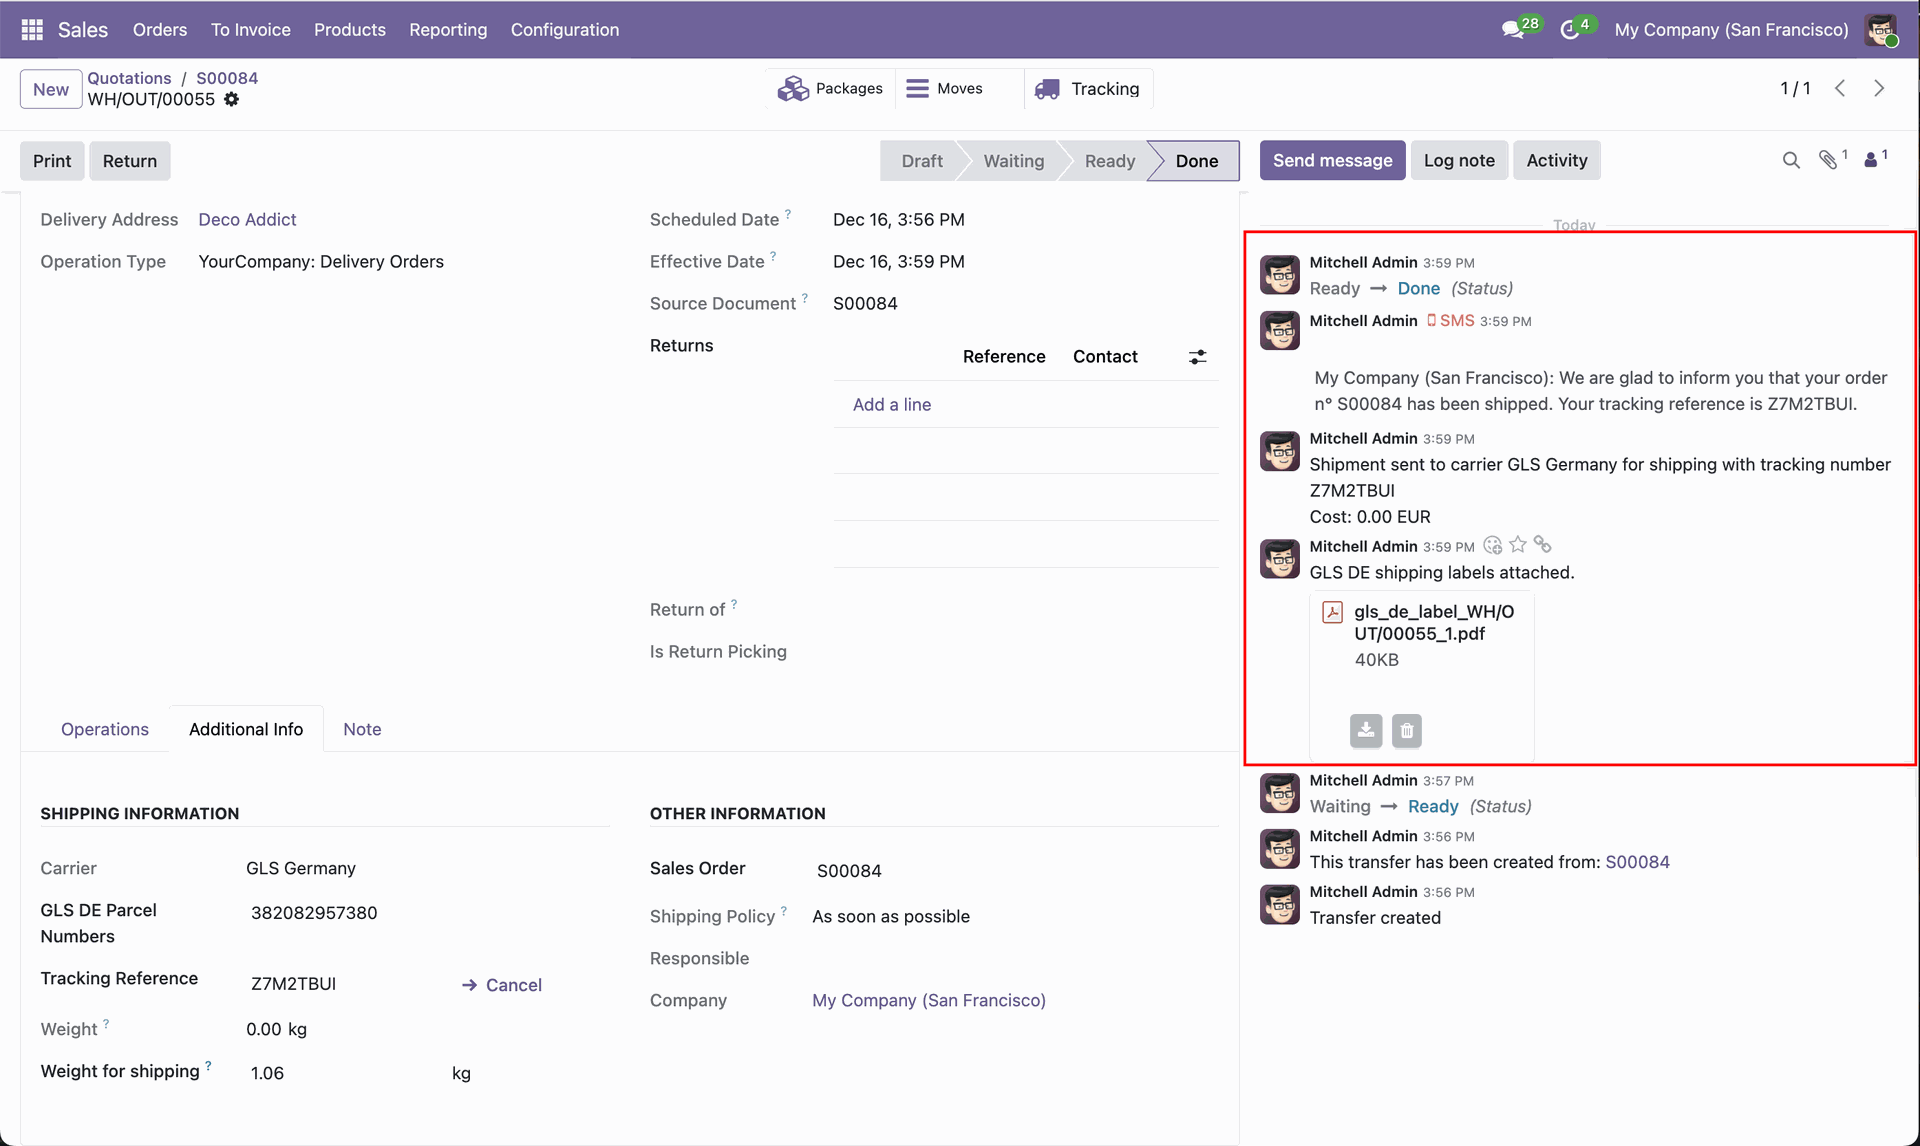The width and height of the screenshot is (1920, 1146).
Task: Click the chatter search magnifier icon
Action: coord(1791,160)
